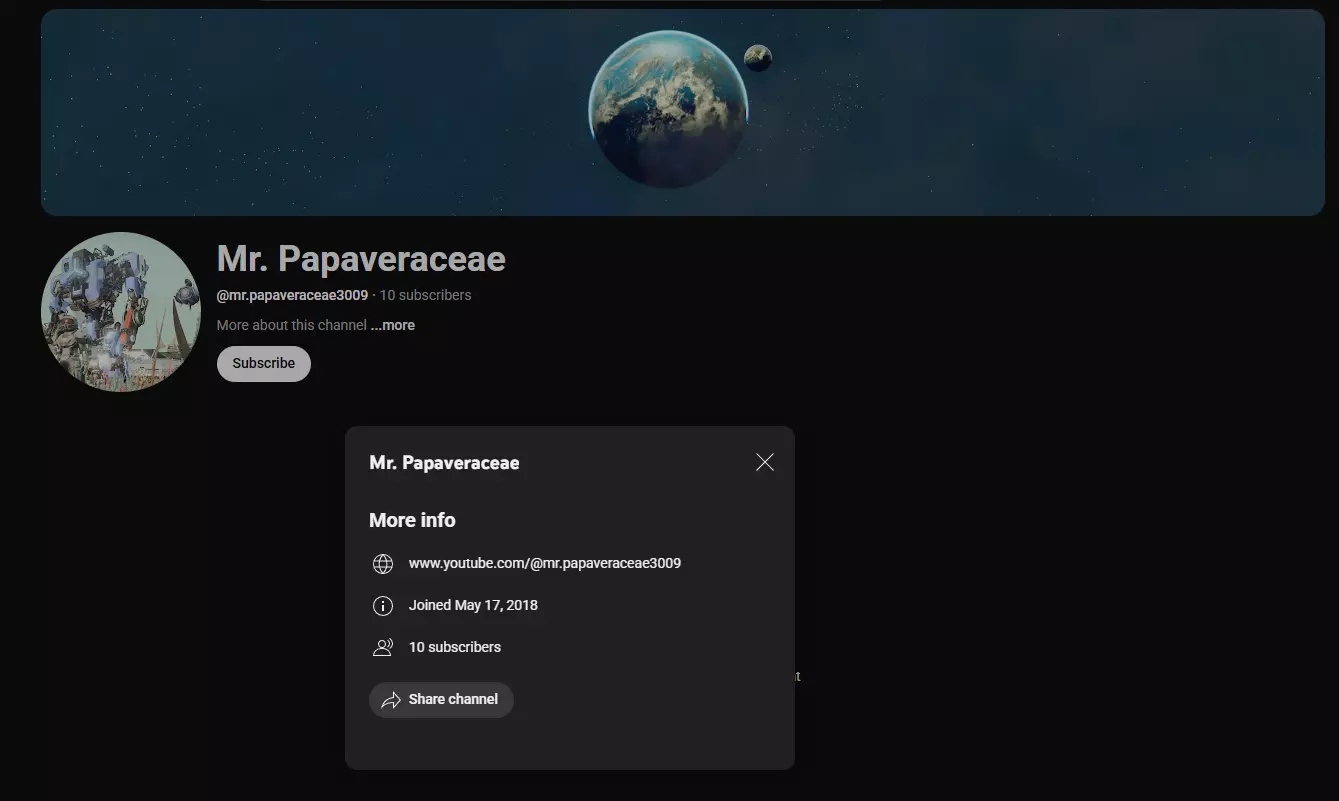Click the Share channel button
The height and width of the screenshot is (801, 1339).
tap(441, 700)
